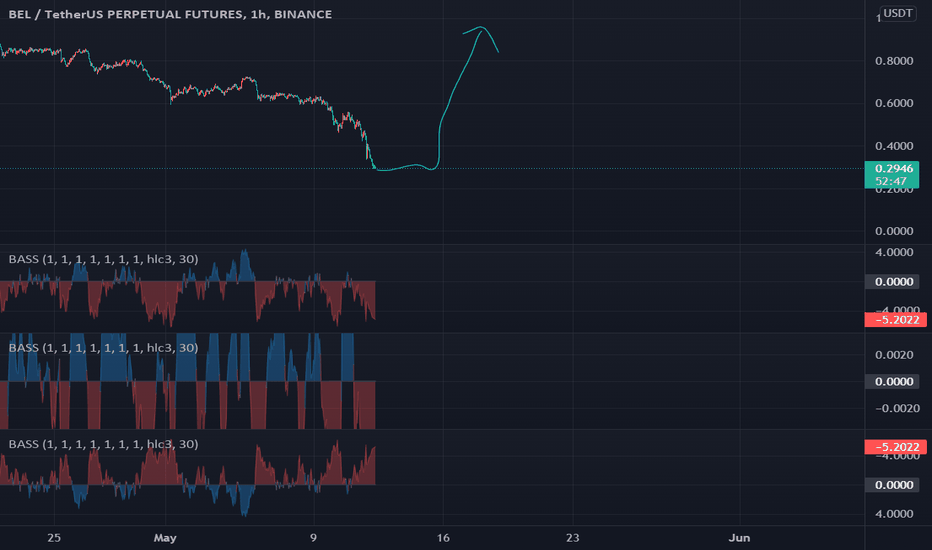
Task: Click the 25 date label on the time axis
Action: tap(53, 538)
